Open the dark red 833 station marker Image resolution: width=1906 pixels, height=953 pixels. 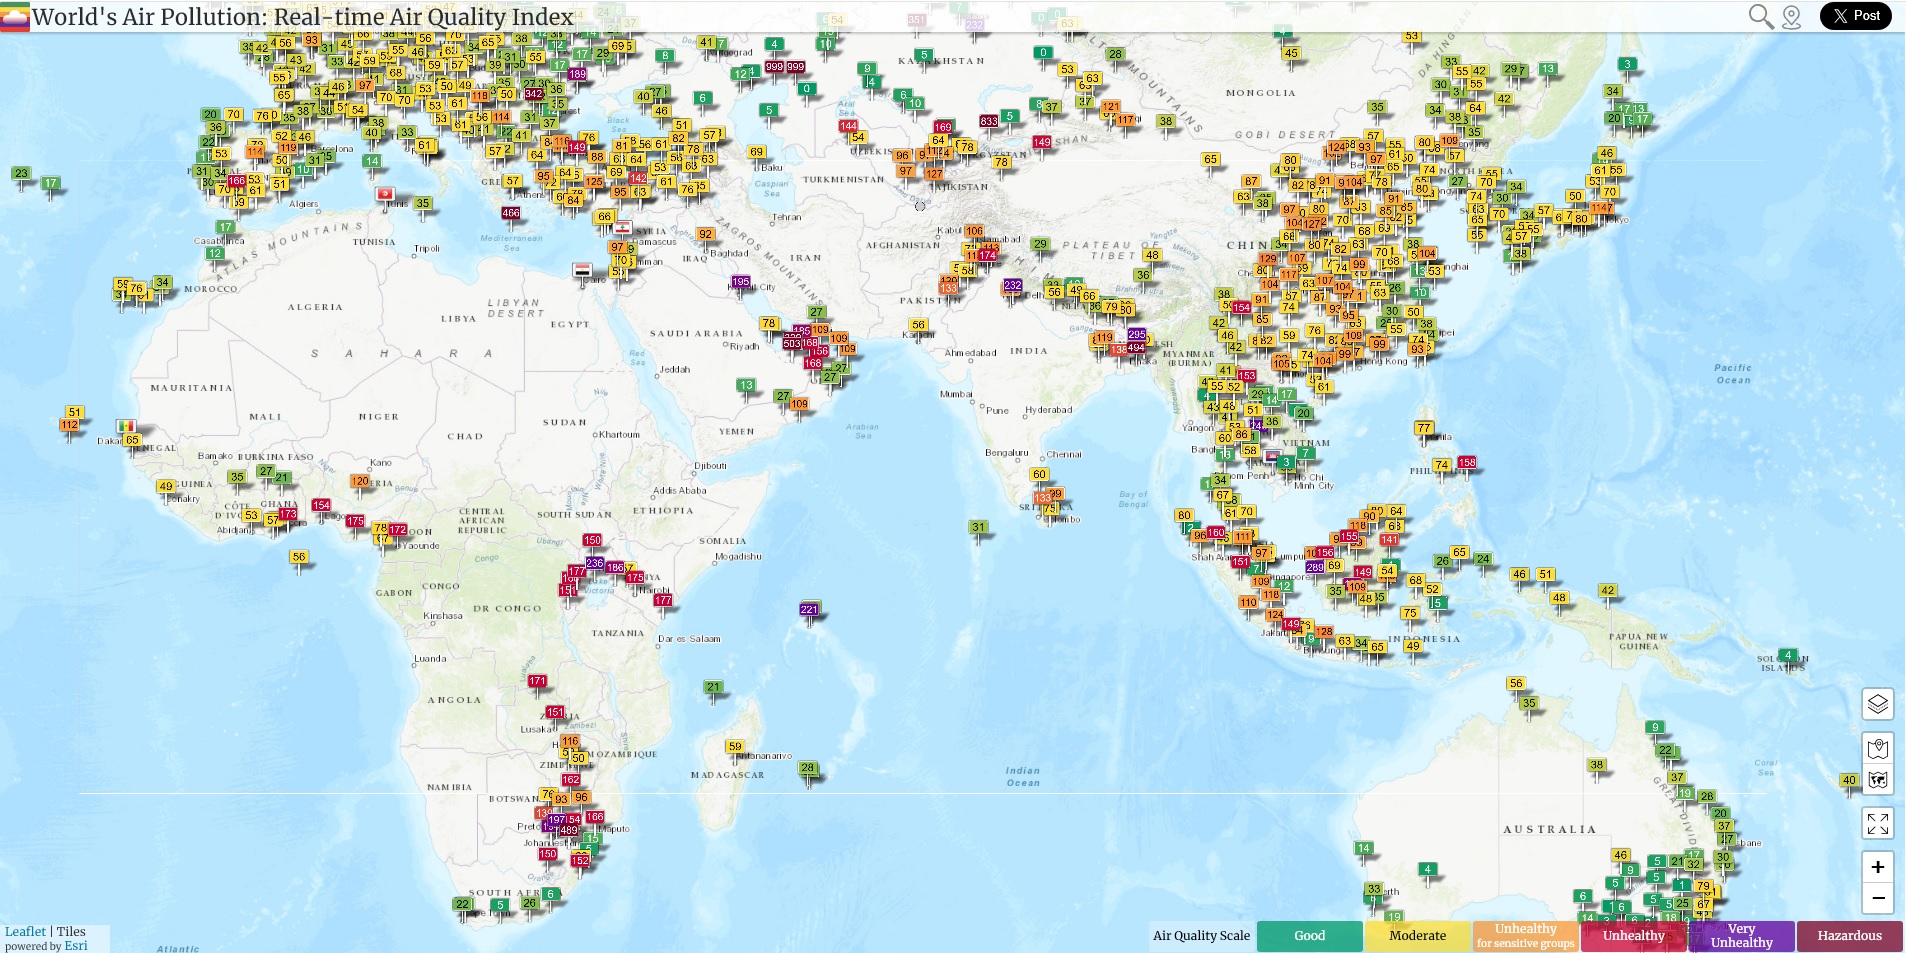coord(989,121)
